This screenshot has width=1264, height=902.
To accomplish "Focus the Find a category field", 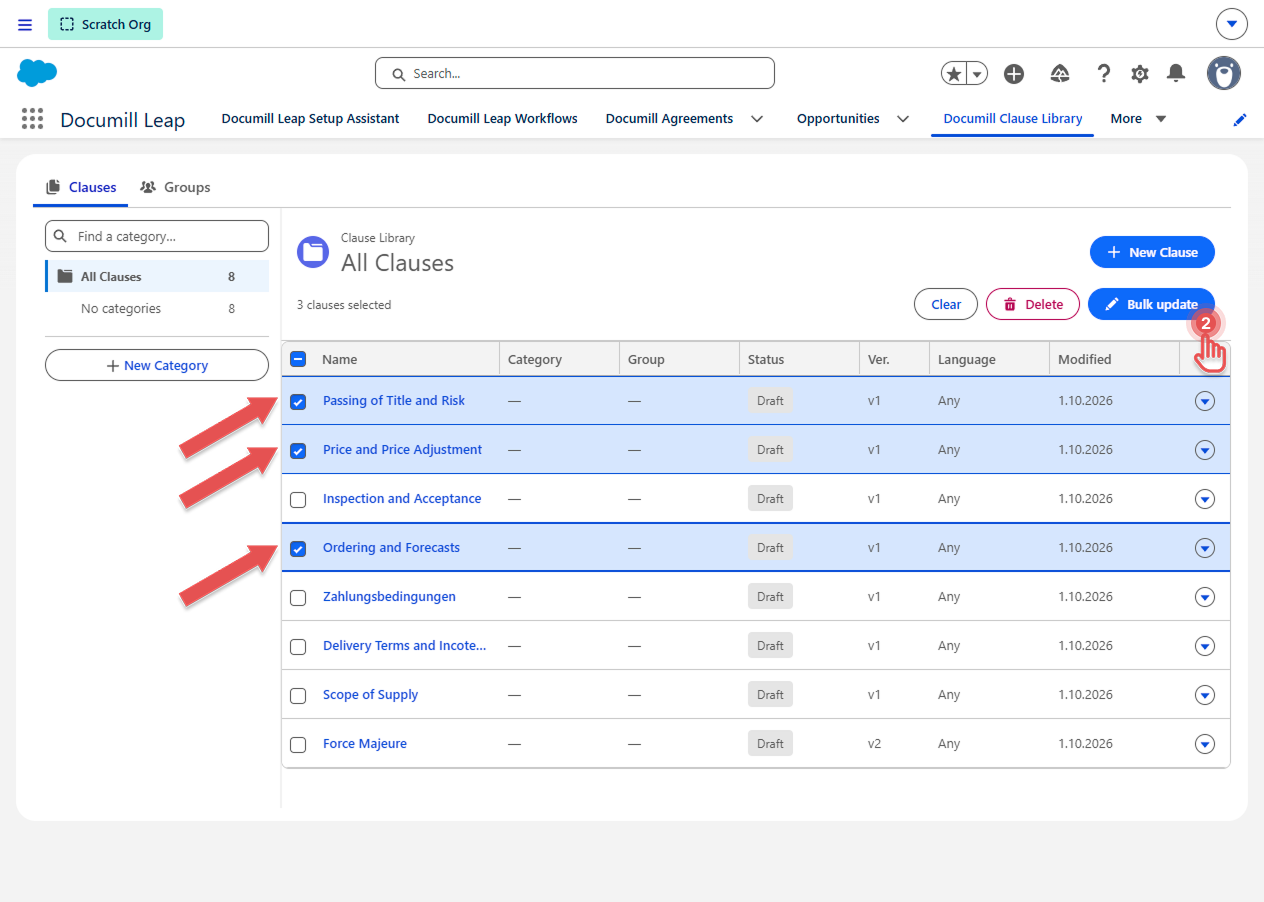I will pos(157,236).
